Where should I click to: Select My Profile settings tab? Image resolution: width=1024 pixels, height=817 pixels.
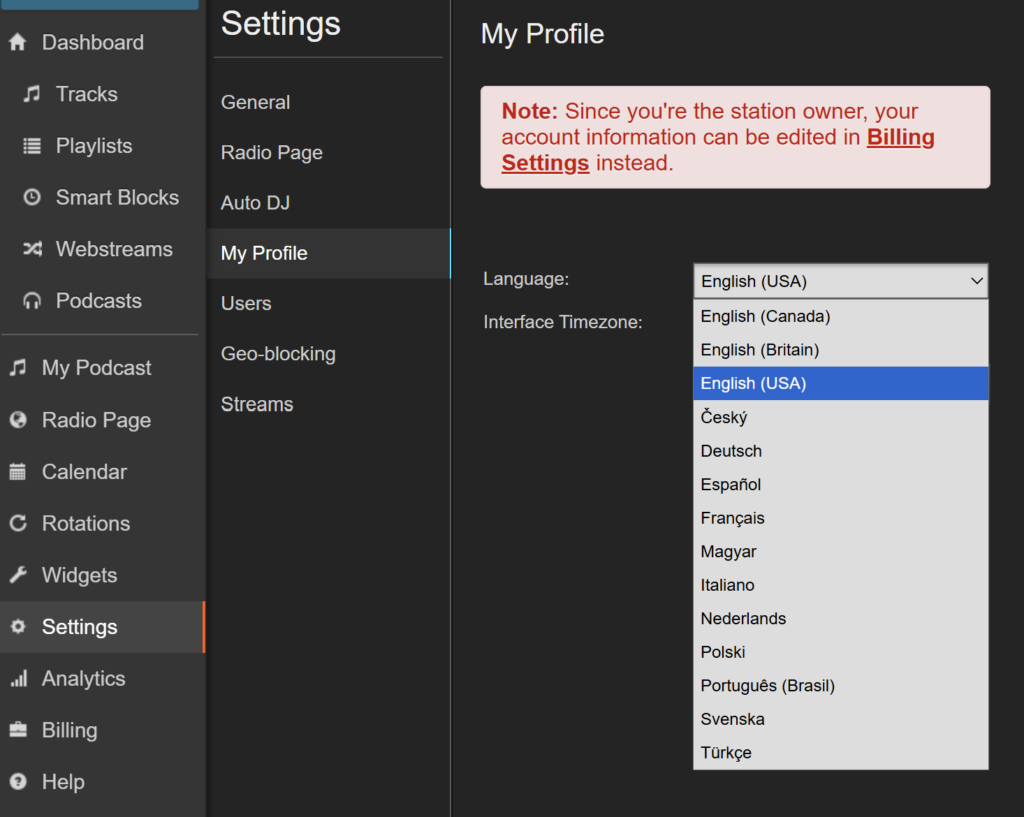[x=328, y=253]
